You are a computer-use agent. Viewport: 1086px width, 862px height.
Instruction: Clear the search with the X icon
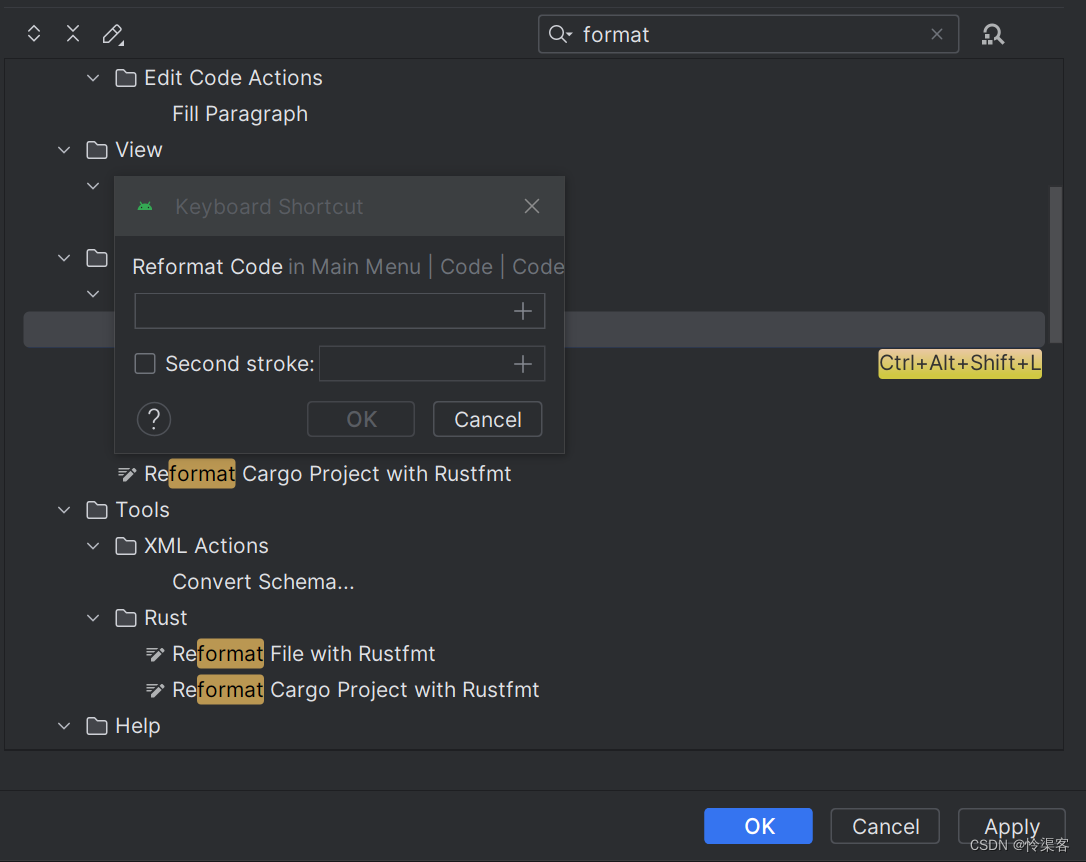pos(936,33)
